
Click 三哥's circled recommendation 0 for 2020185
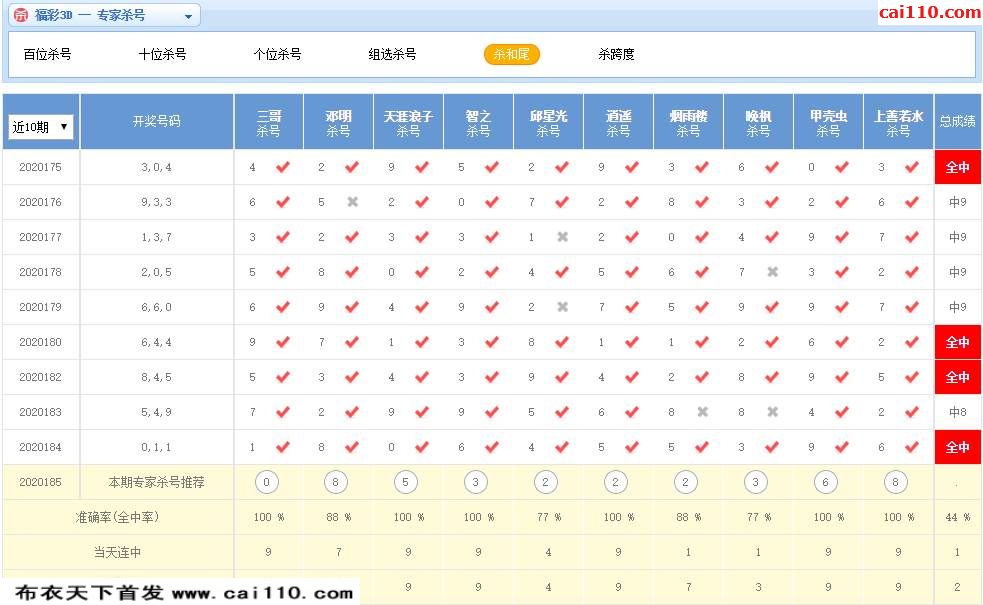[x=266, y=482]
